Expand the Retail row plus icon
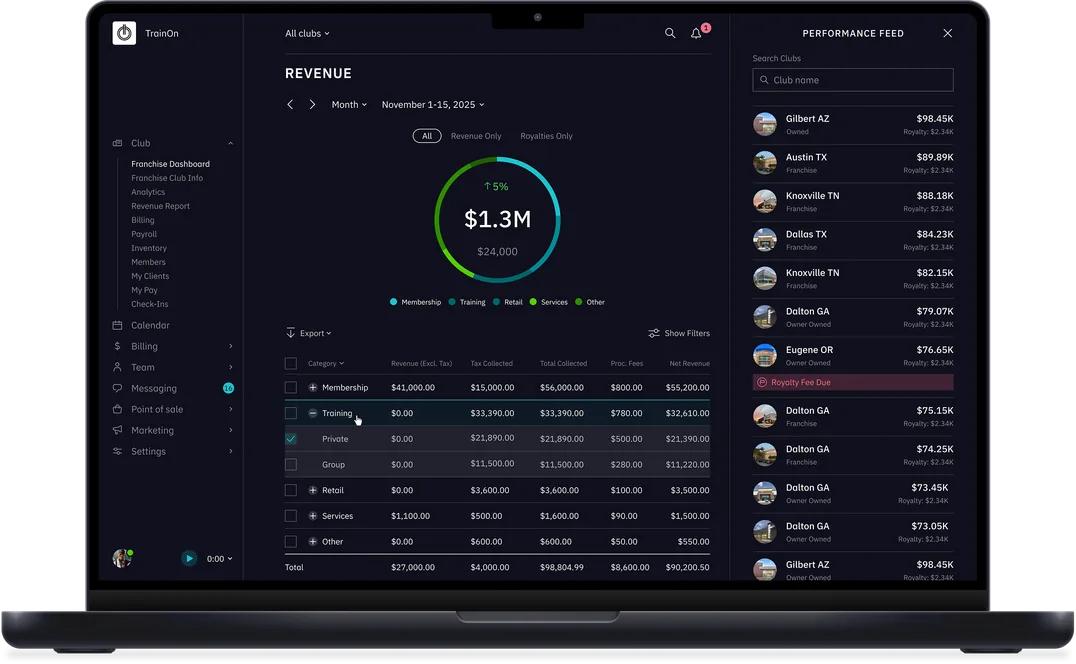The width and height of the screenshot is (1076, 664). pyautogui.click(x=313, y=490)
